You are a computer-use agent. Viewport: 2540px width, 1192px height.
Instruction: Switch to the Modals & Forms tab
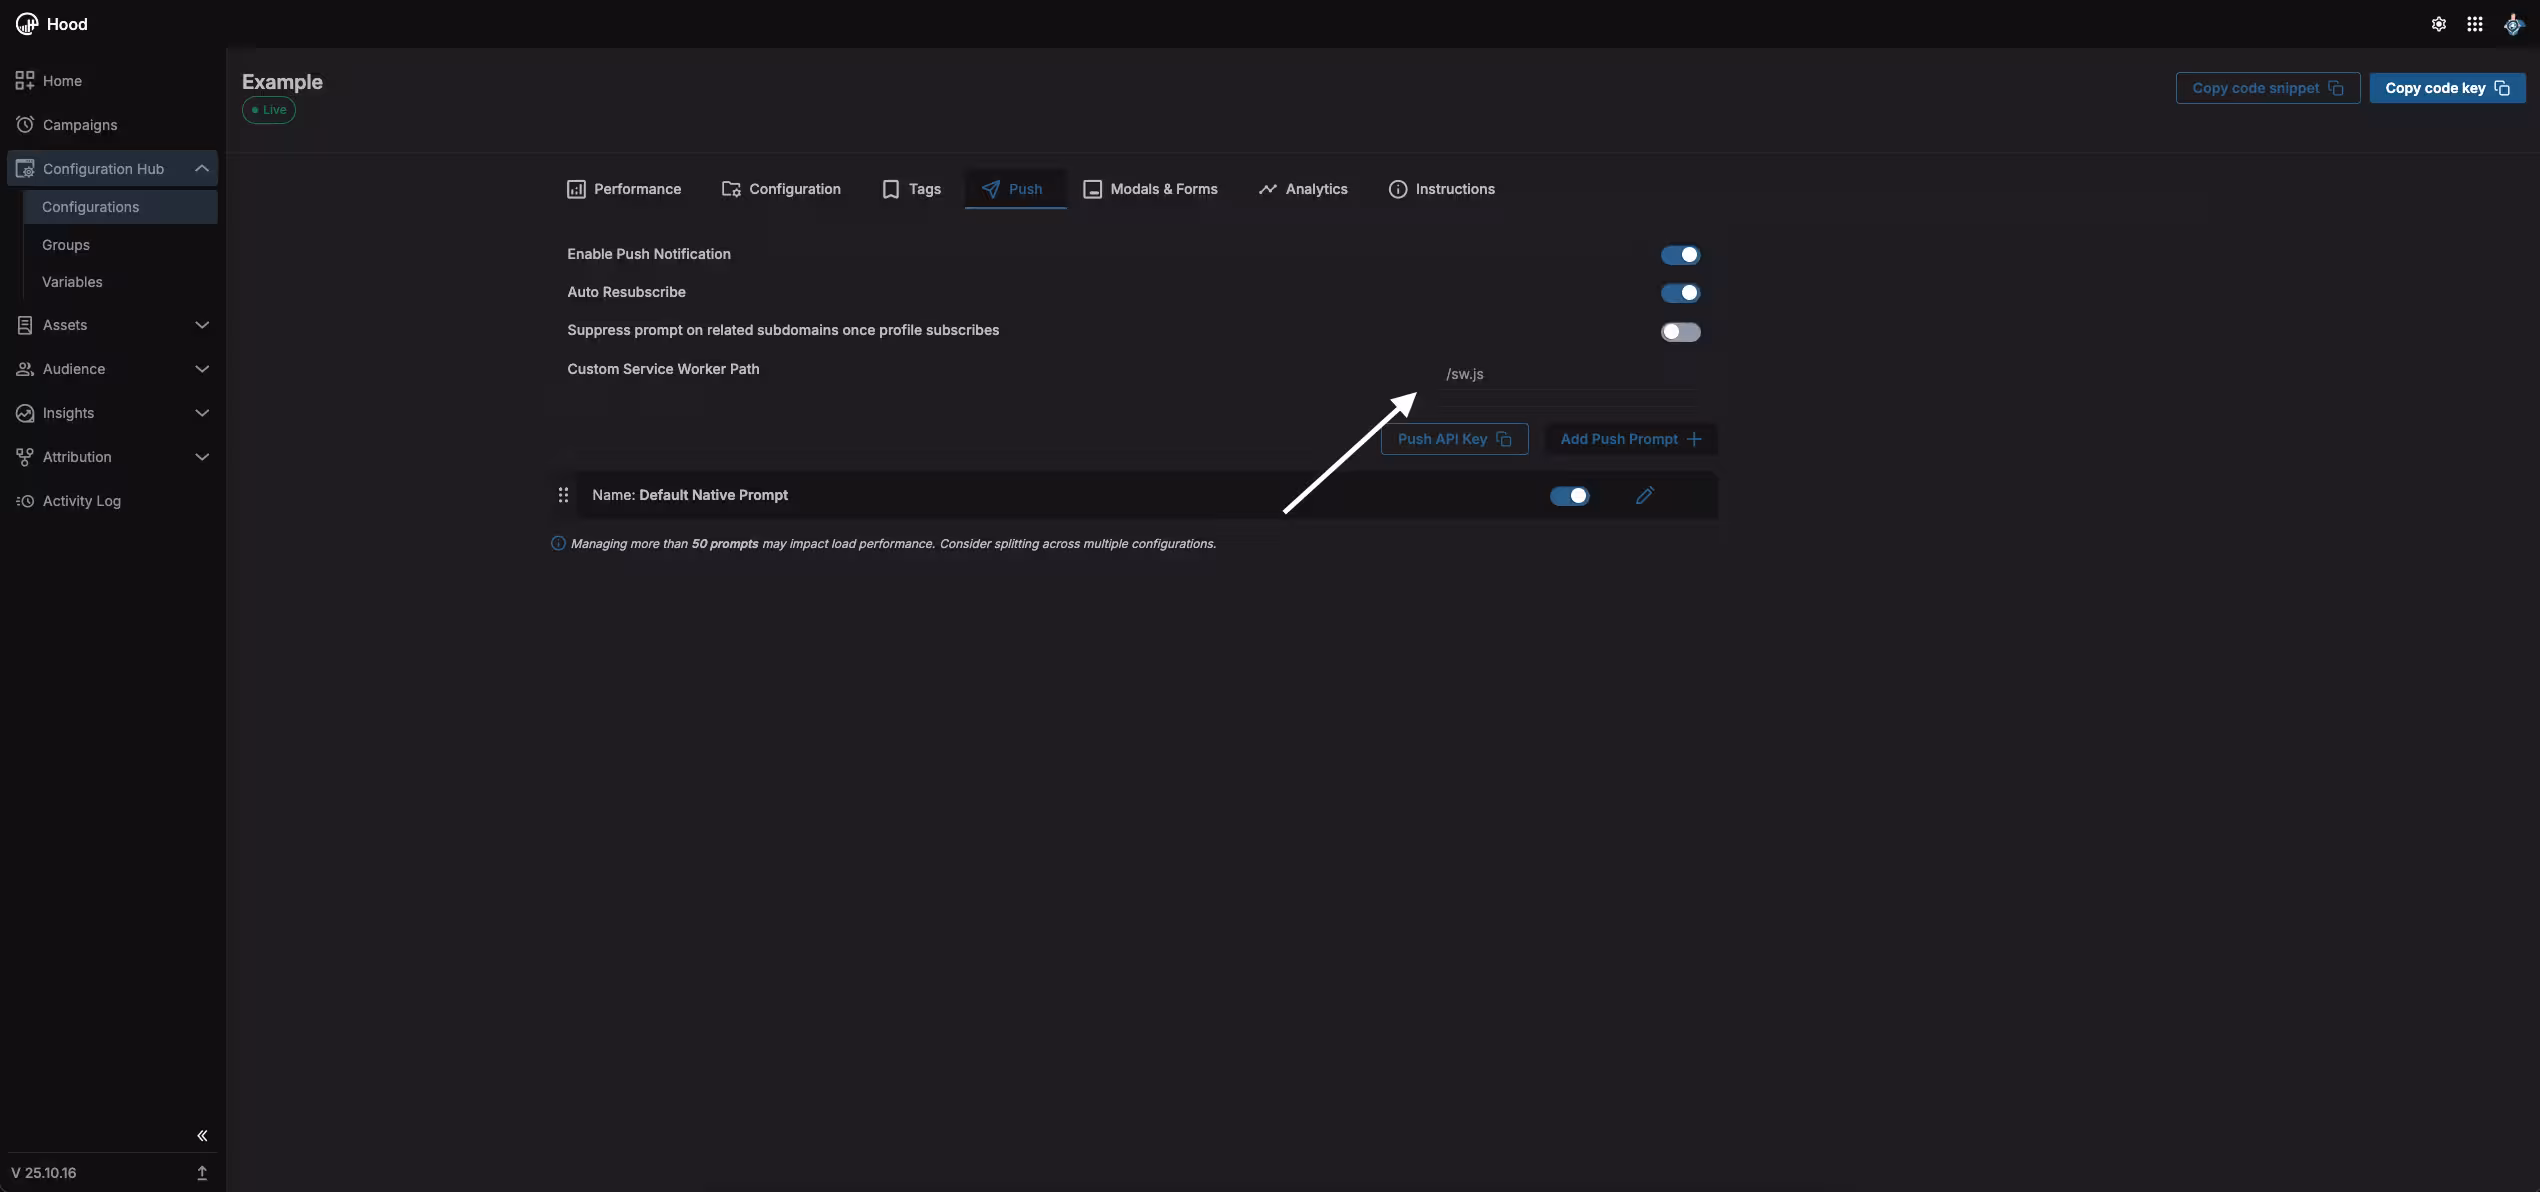point(1150,189)
